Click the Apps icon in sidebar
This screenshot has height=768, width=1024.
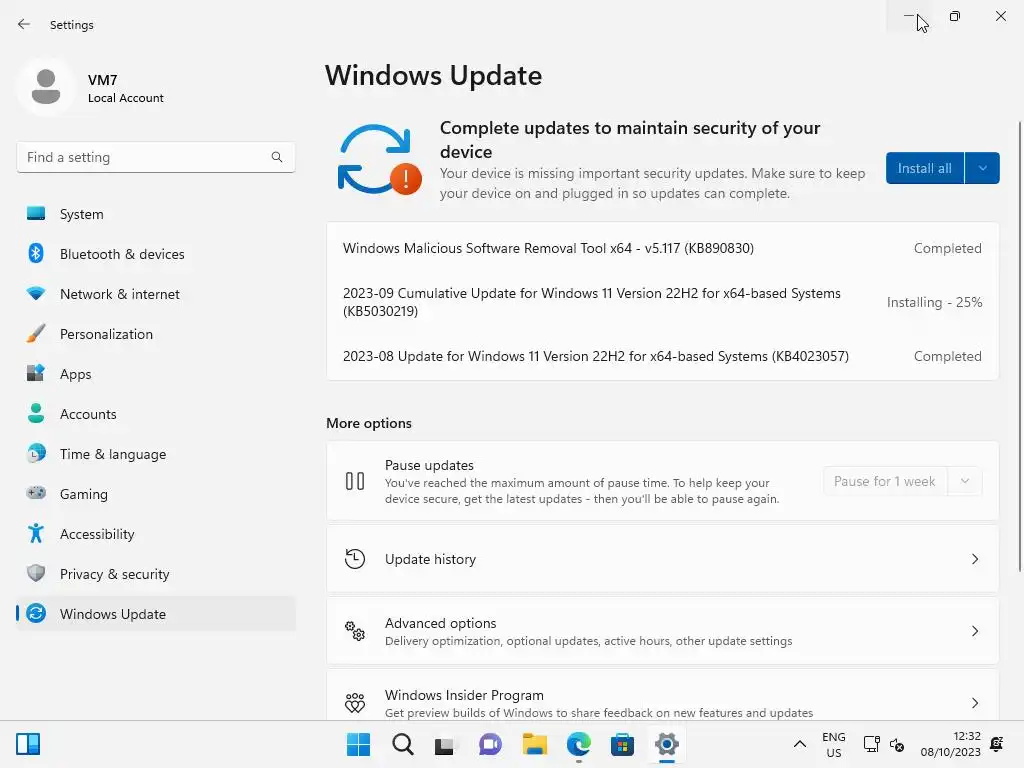[36, 373]
